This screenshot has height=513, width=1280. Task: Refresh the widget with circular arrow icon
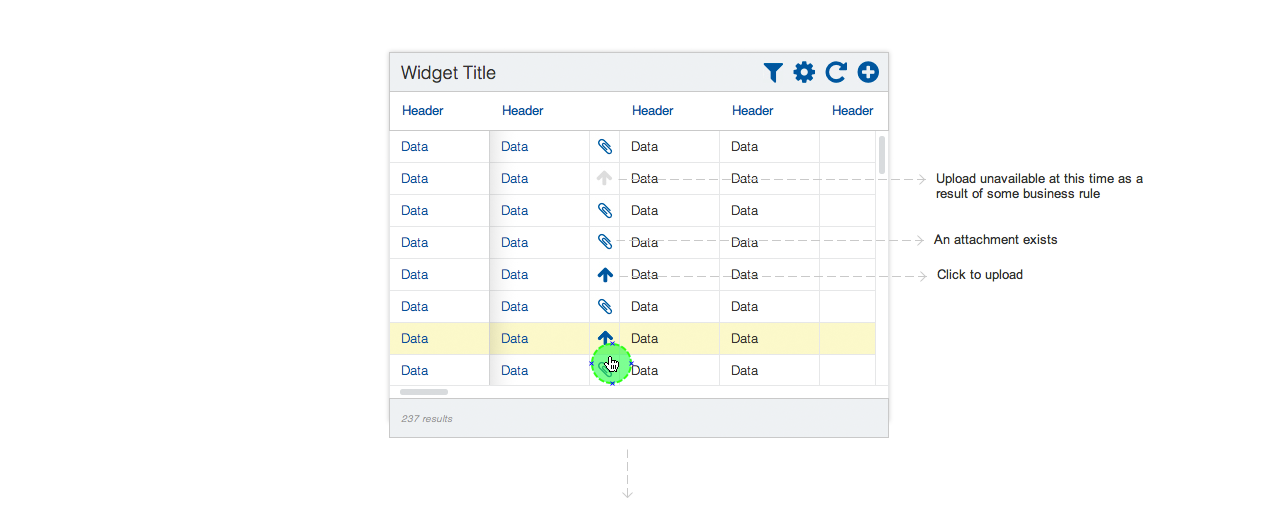pos(836,72)
